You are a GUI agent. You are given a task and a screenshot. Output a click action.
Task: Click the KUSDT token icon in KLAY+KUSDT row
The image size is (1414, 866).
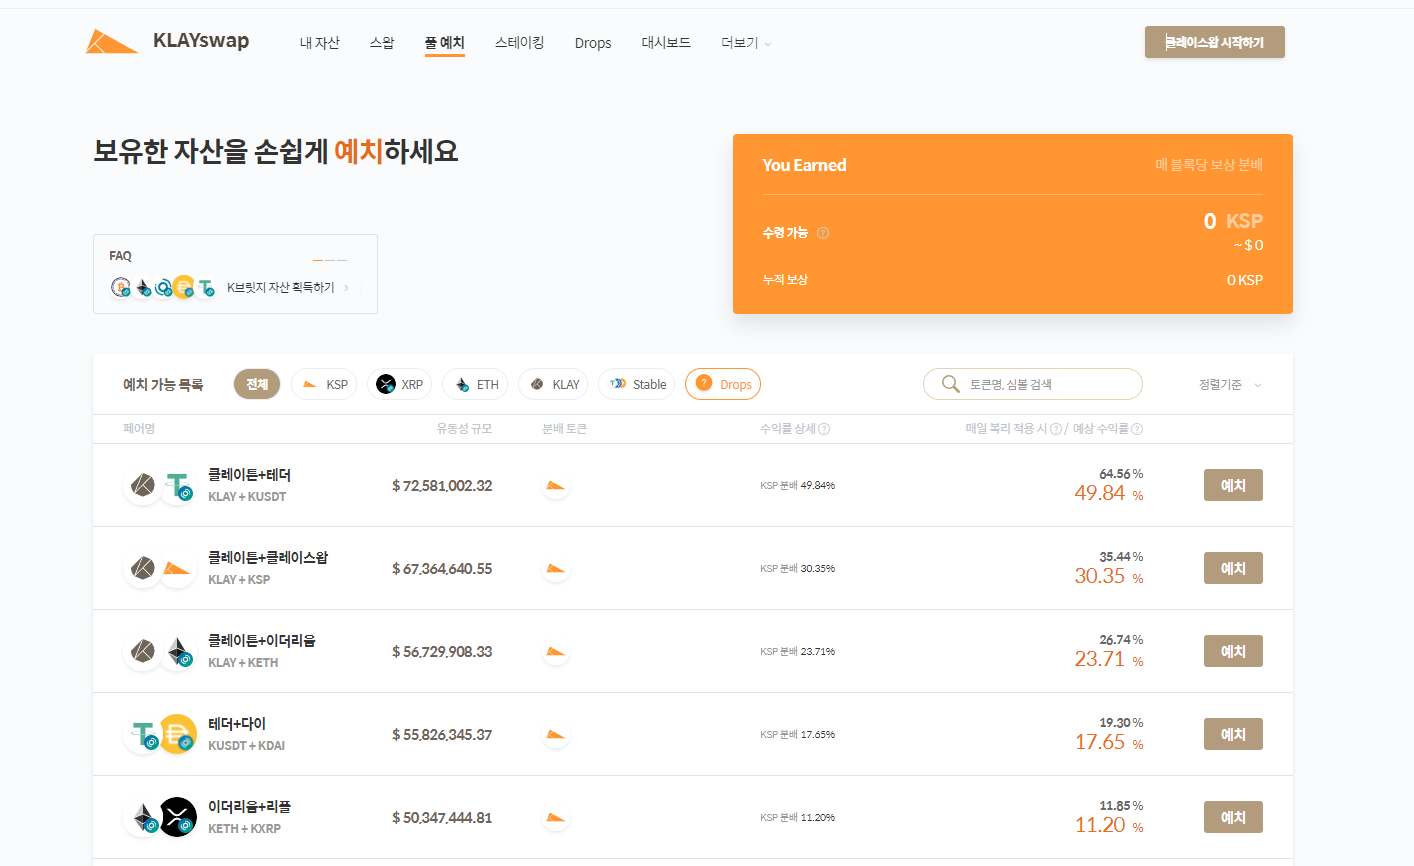[x=178, y=486]
